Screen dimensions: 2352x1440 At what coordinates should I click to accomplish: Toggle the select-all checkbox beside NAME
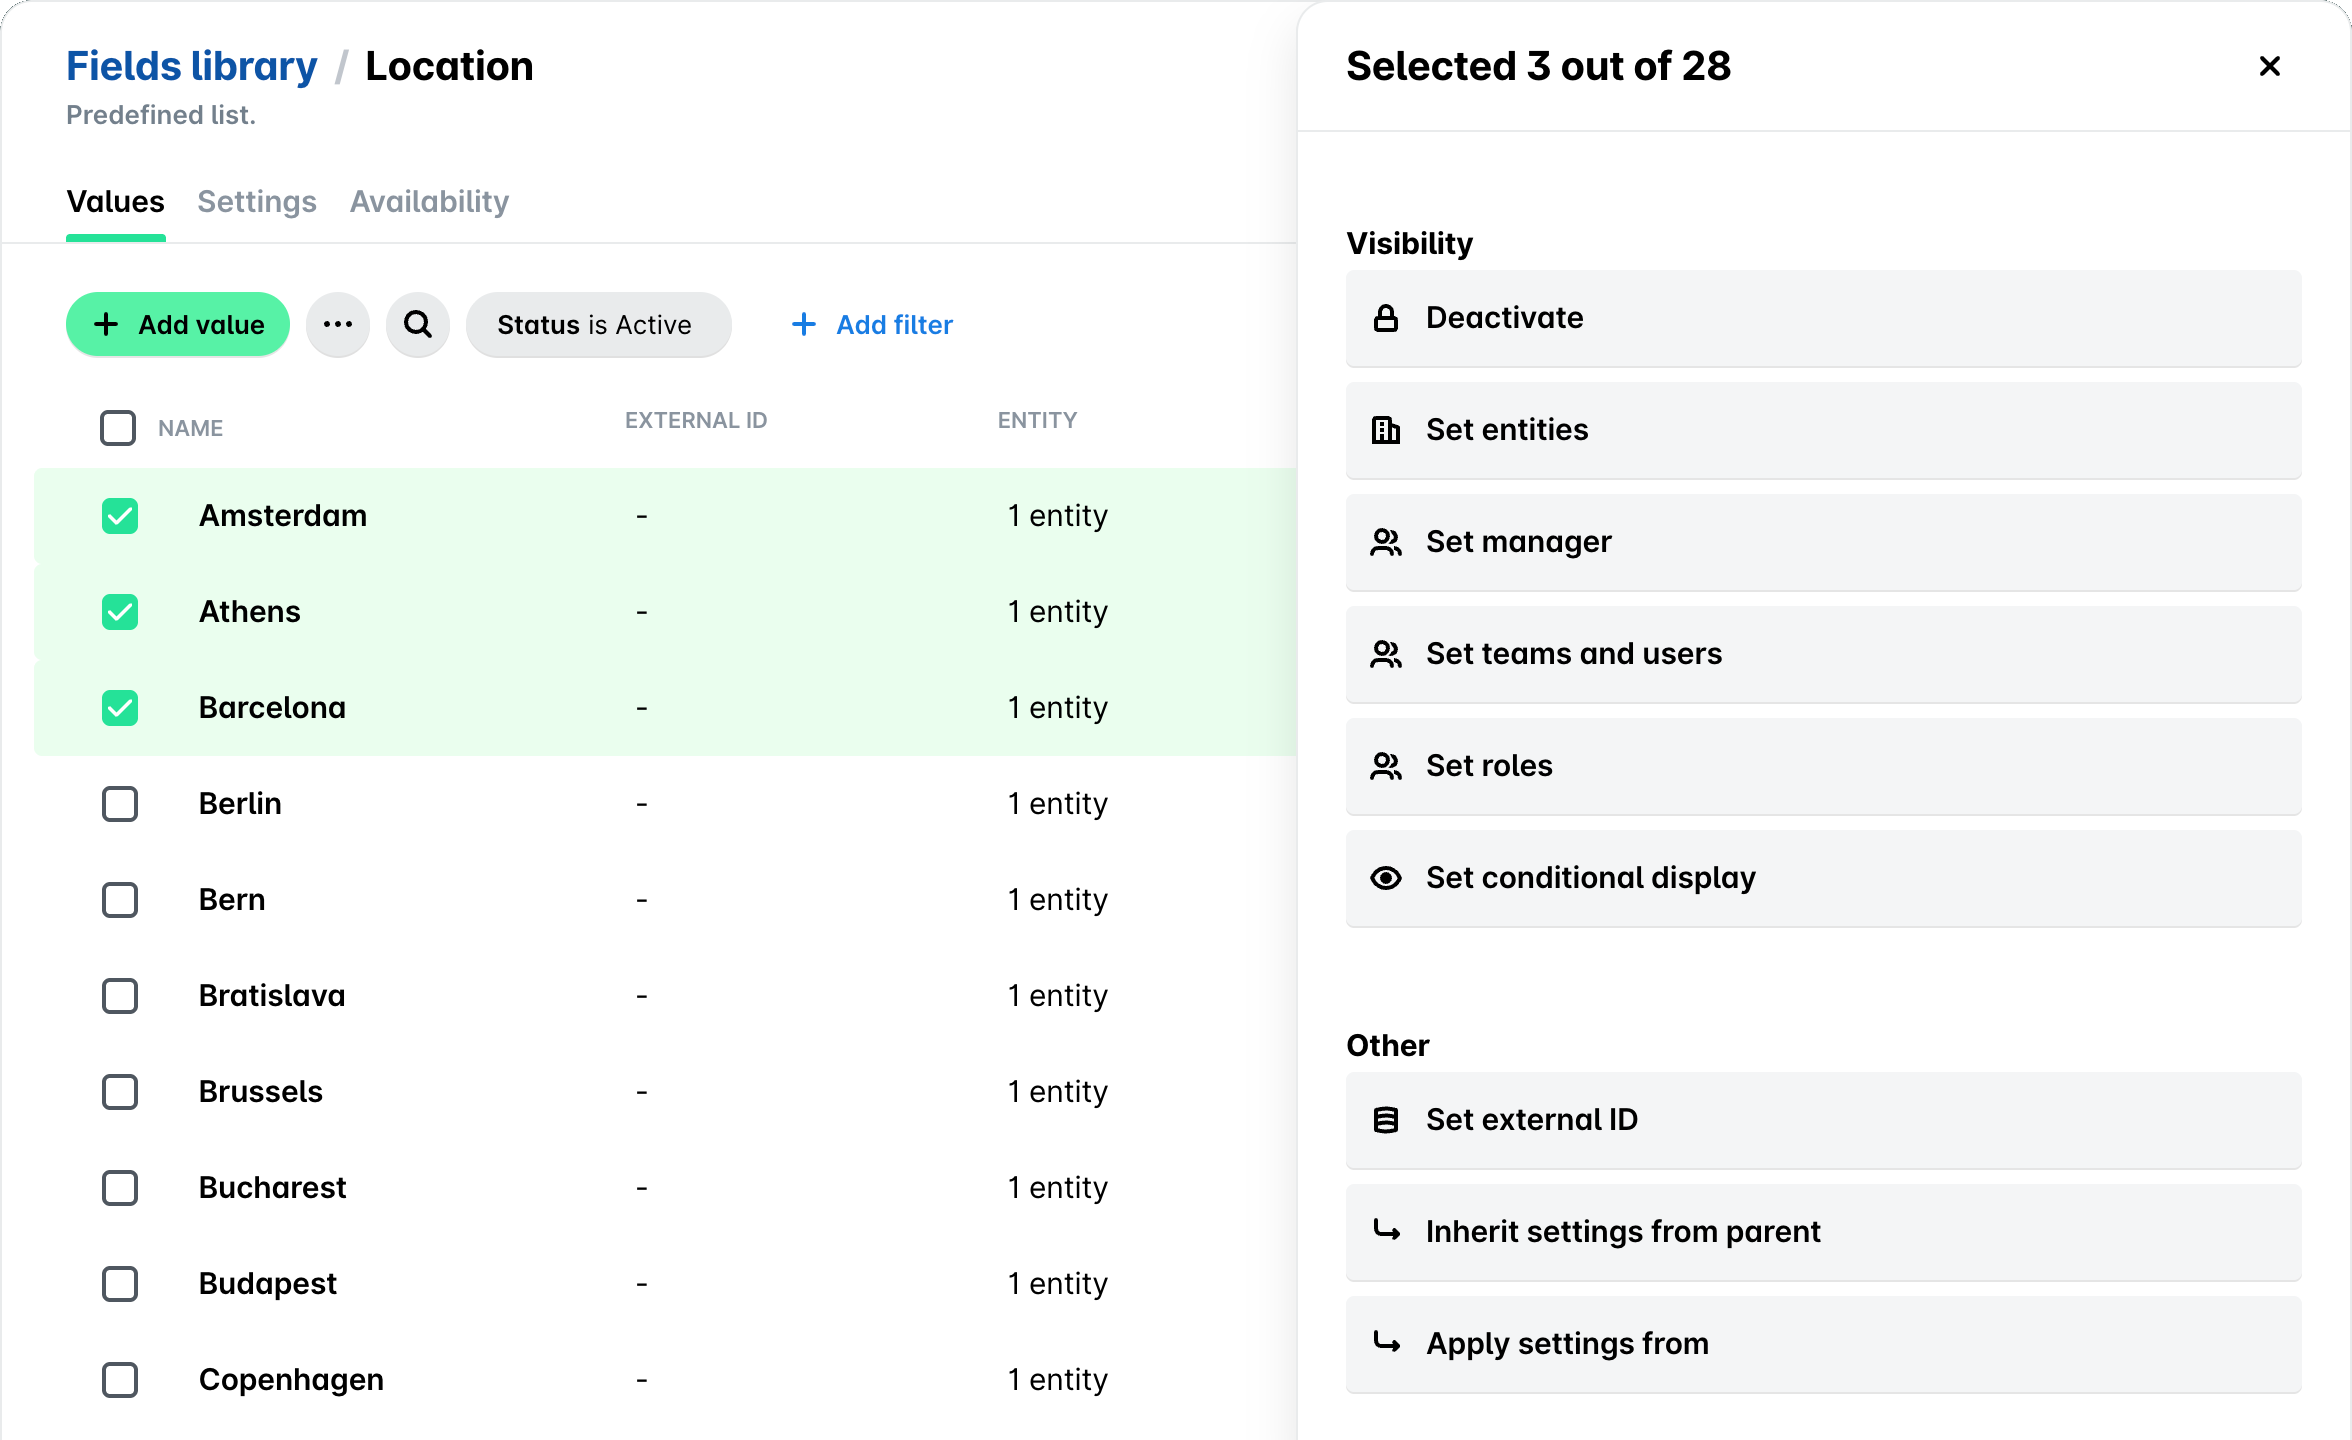click(118, 428)
